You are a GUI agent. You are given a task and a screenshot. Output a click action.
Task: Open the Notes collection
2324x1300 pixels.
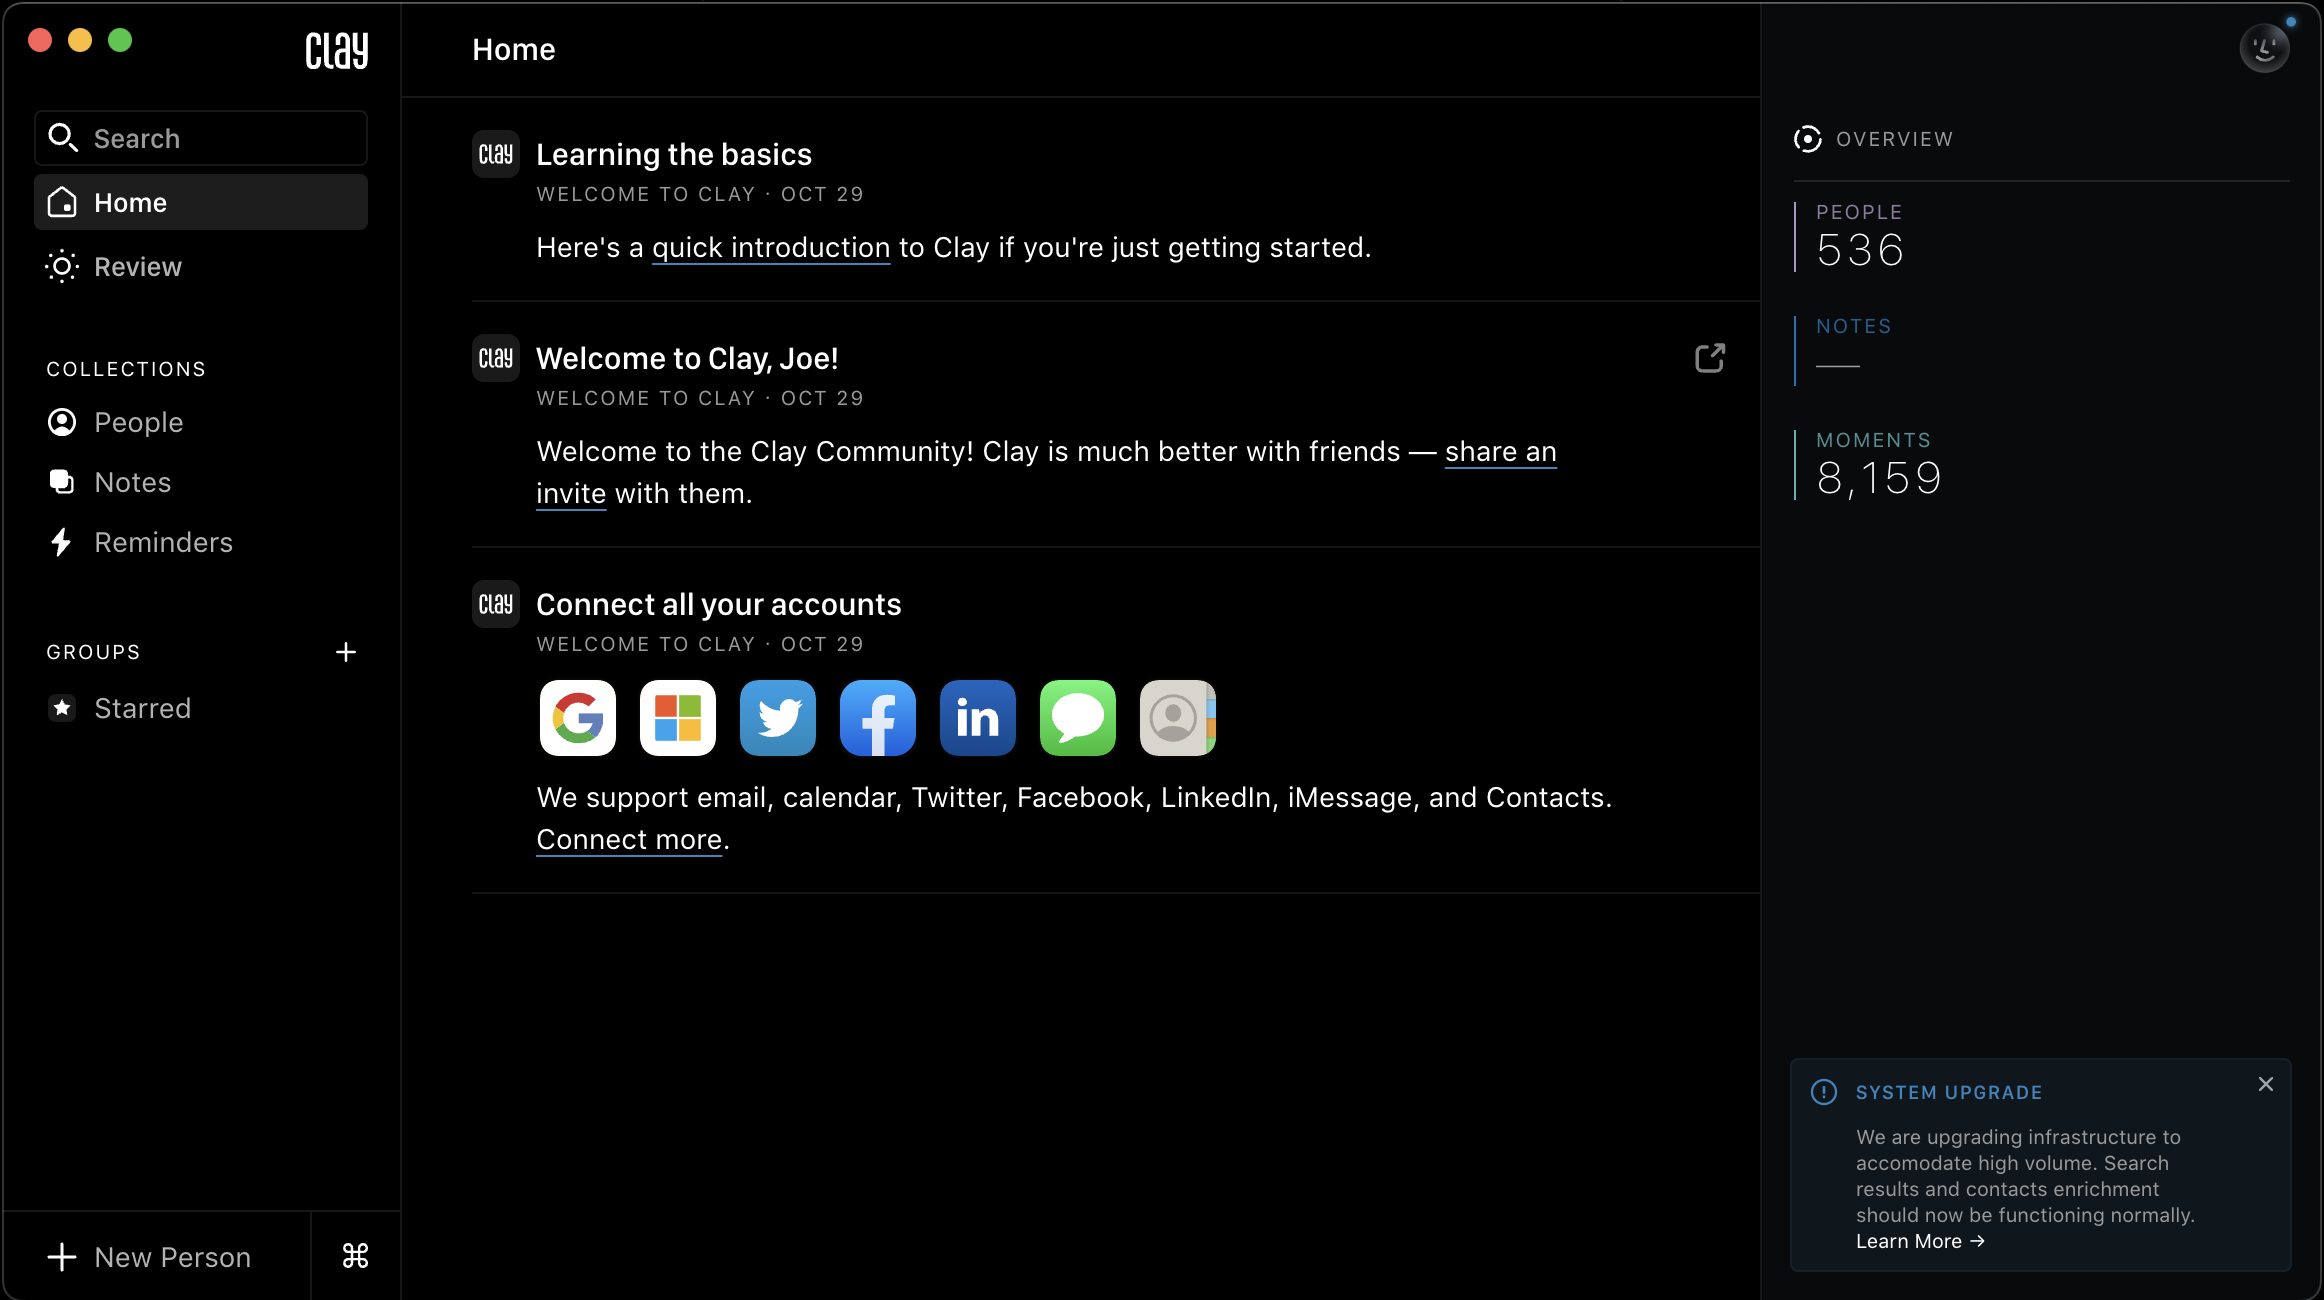[x=132, y=483]
